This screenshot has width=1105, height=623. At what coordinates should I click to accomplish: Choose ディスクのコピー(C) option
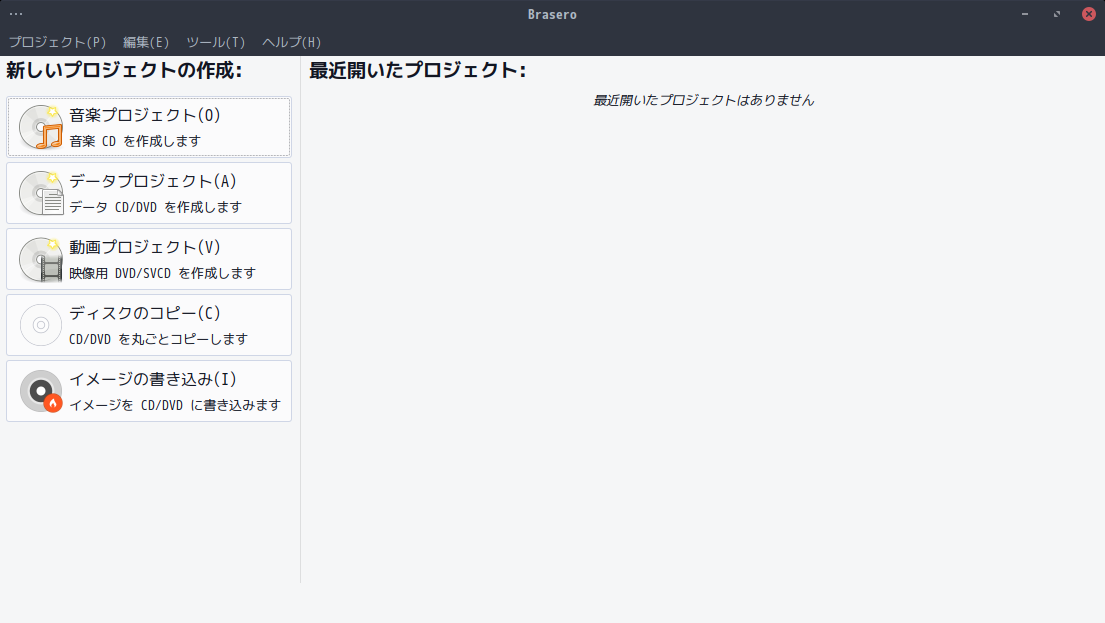coord(149,325)
